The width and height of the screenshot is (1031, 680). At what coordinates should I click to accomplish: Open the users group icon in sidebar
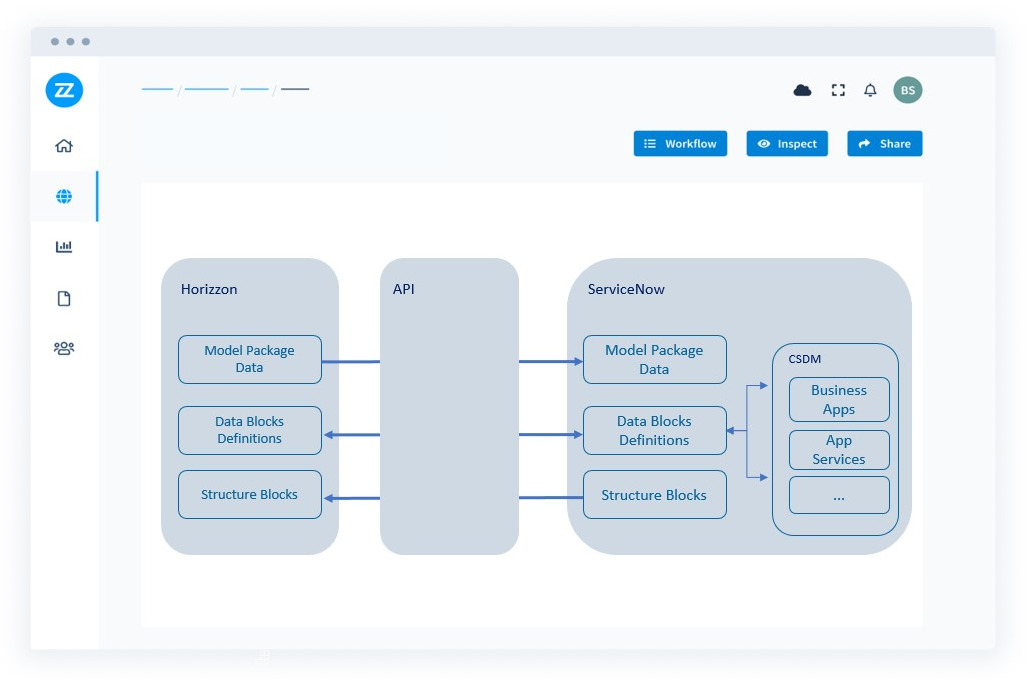64,348
